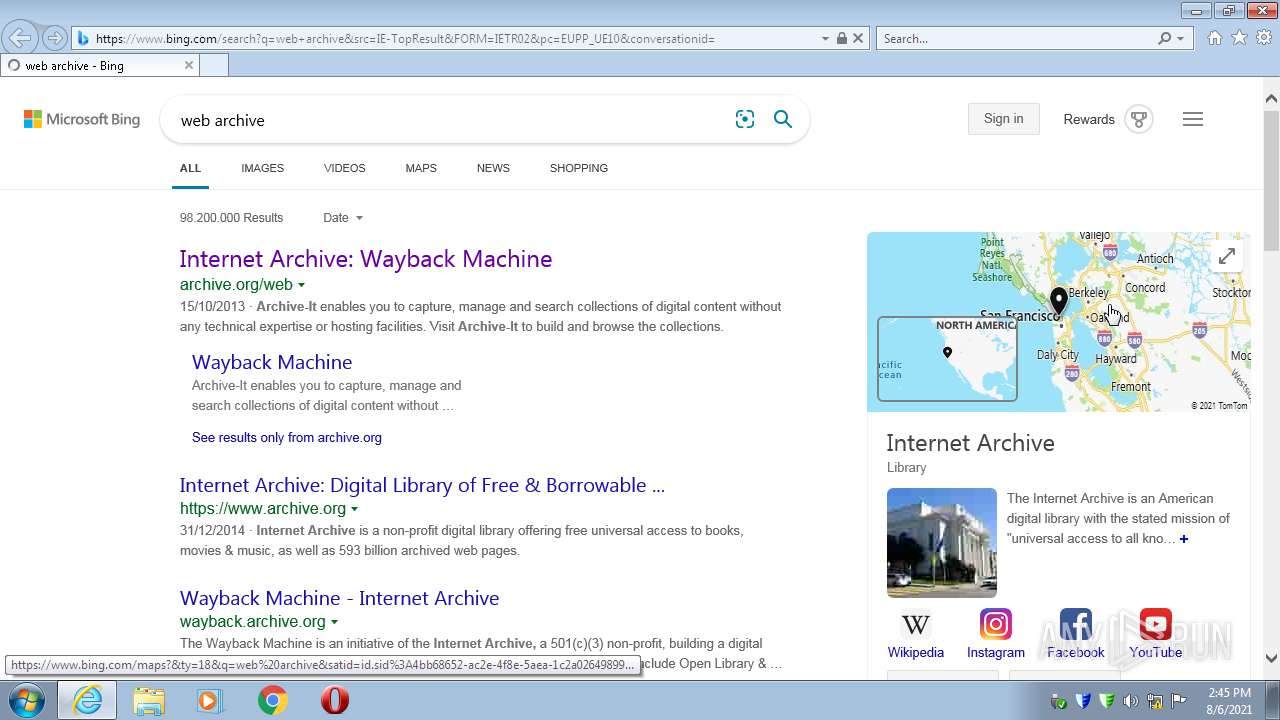The image size is (1280, 720).
Task: Open the Windows Start menu
Action: coord(27,700)
